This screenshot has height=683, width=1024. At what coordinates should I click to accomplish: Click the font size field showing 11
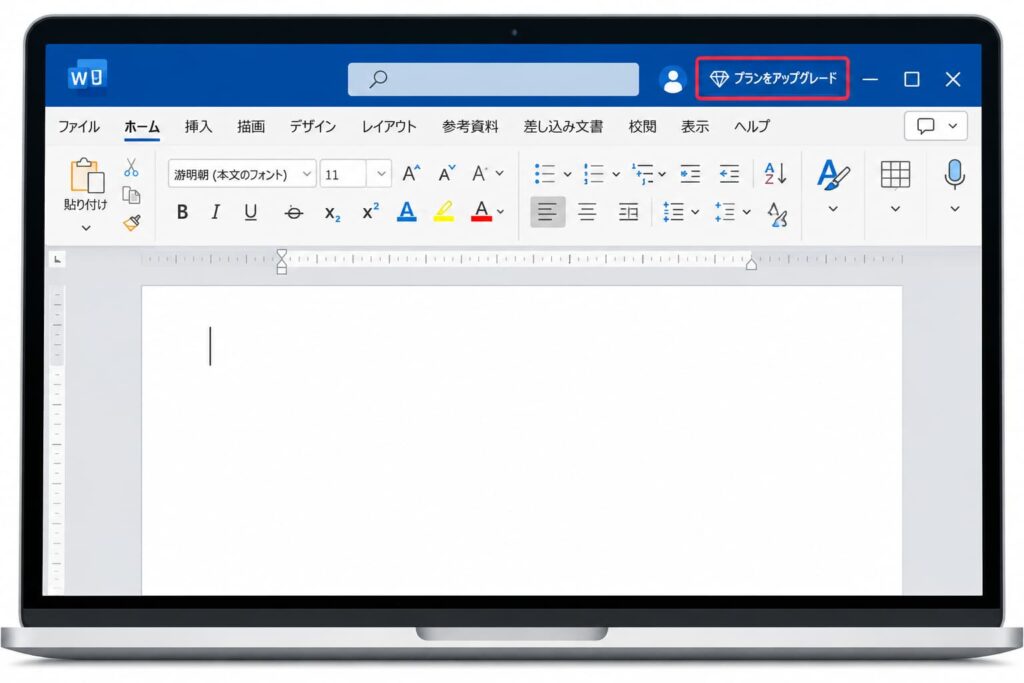344,174
